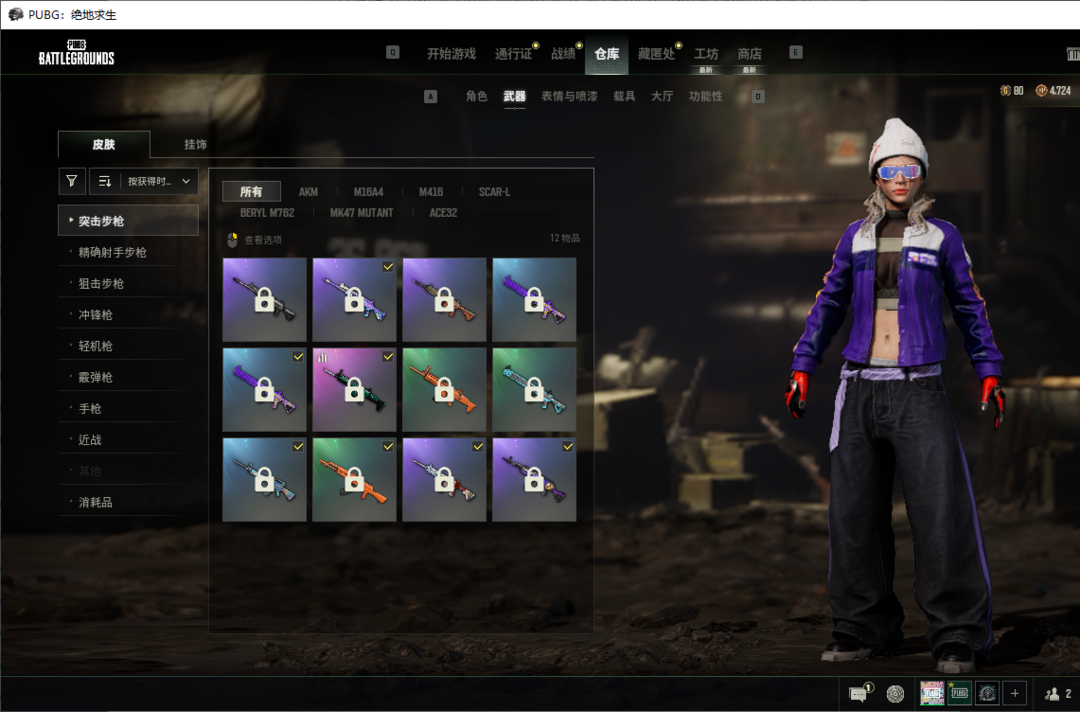Switch to the 表情与喷漆 sub-tab
This screenshot has height=712, width=1080.
tap(570, 96)
